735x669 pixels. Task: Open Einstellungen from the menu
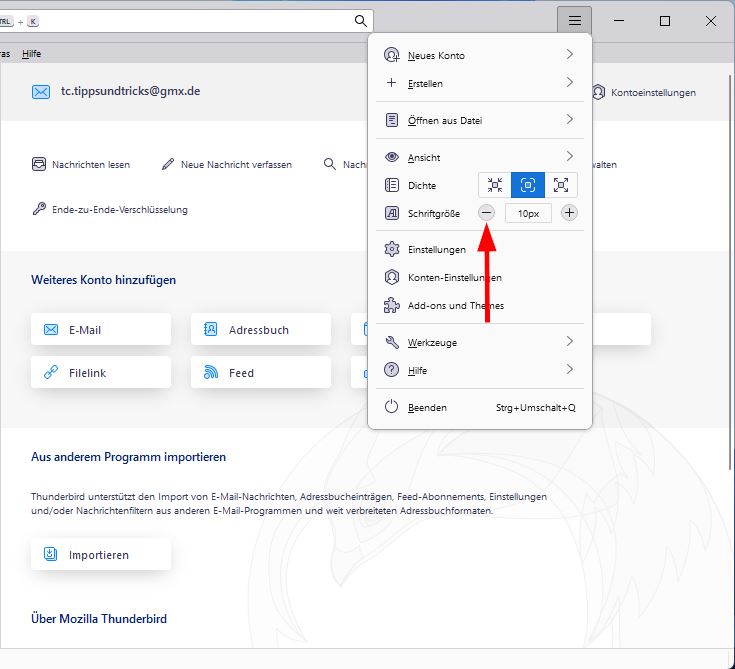[437, 250]
